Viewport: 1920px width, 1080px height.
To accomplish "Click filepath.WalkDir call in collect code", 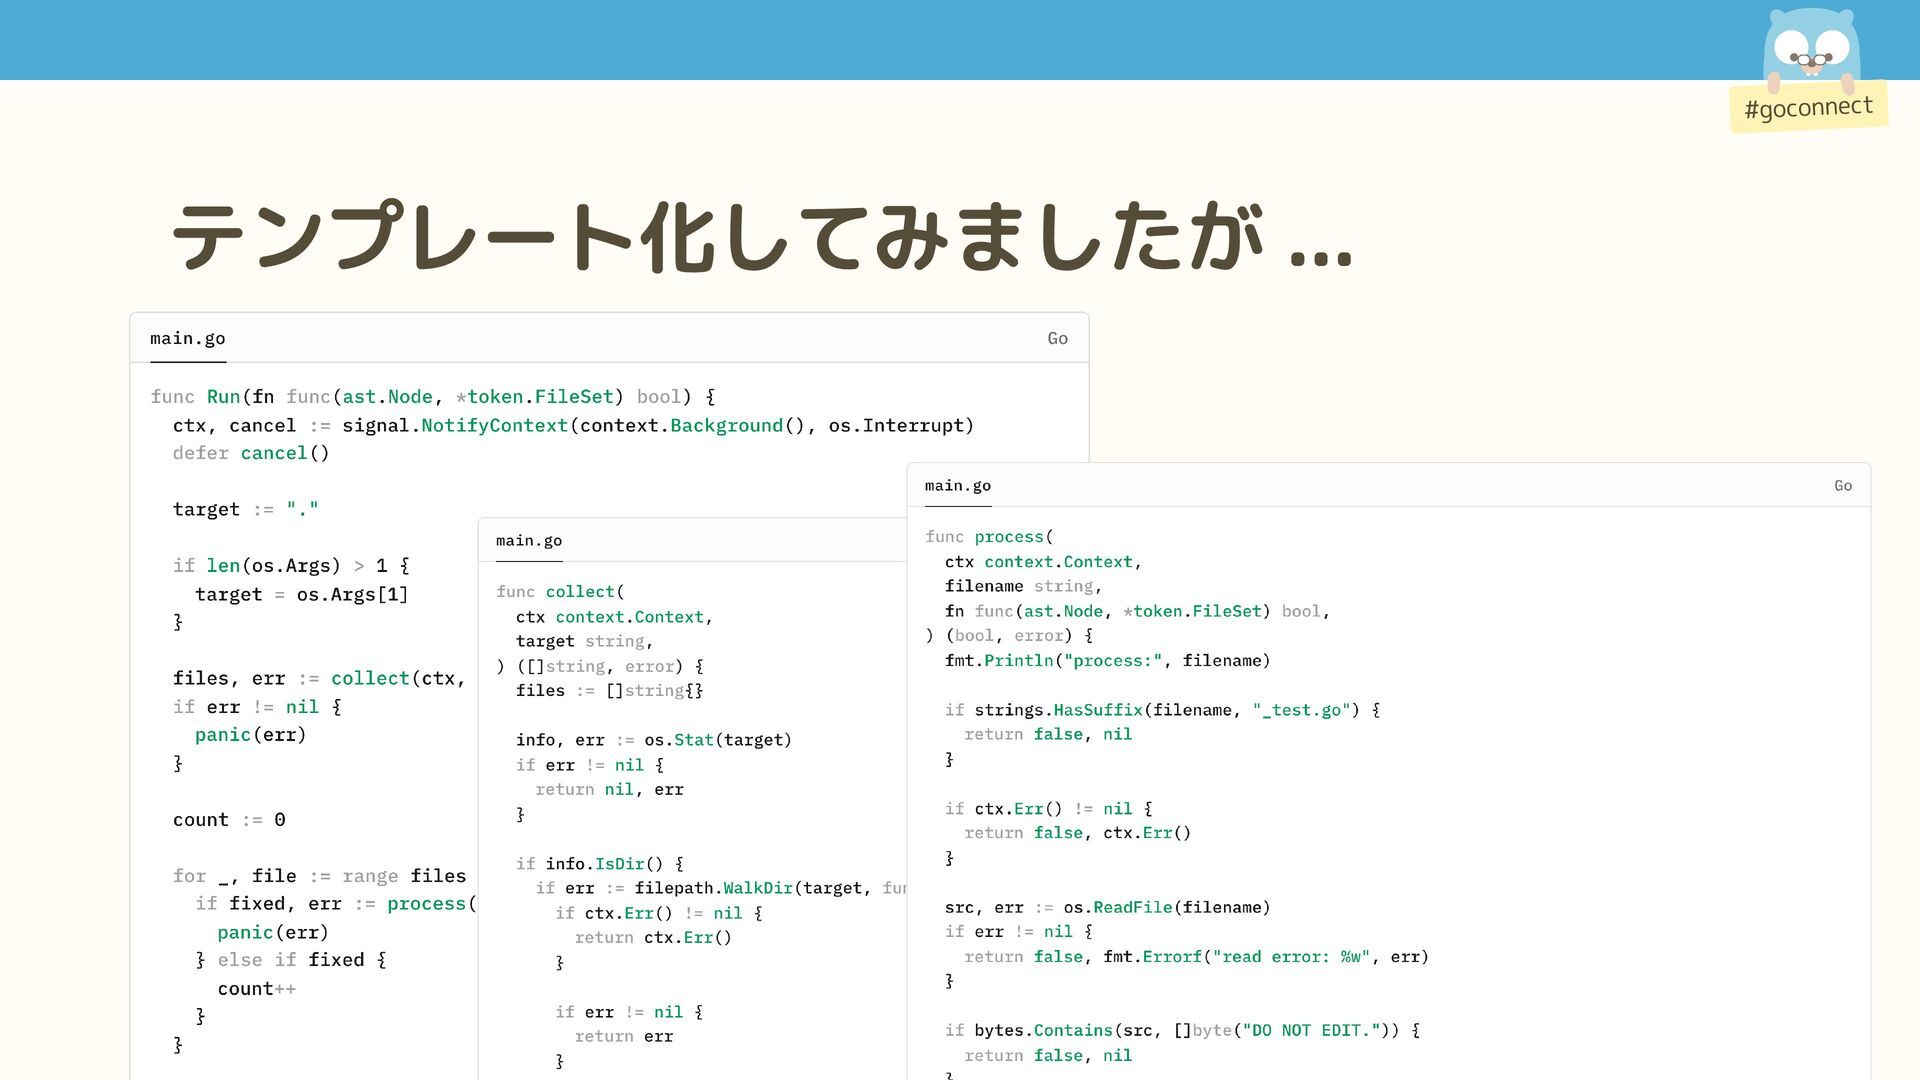I will pos(713,888).
